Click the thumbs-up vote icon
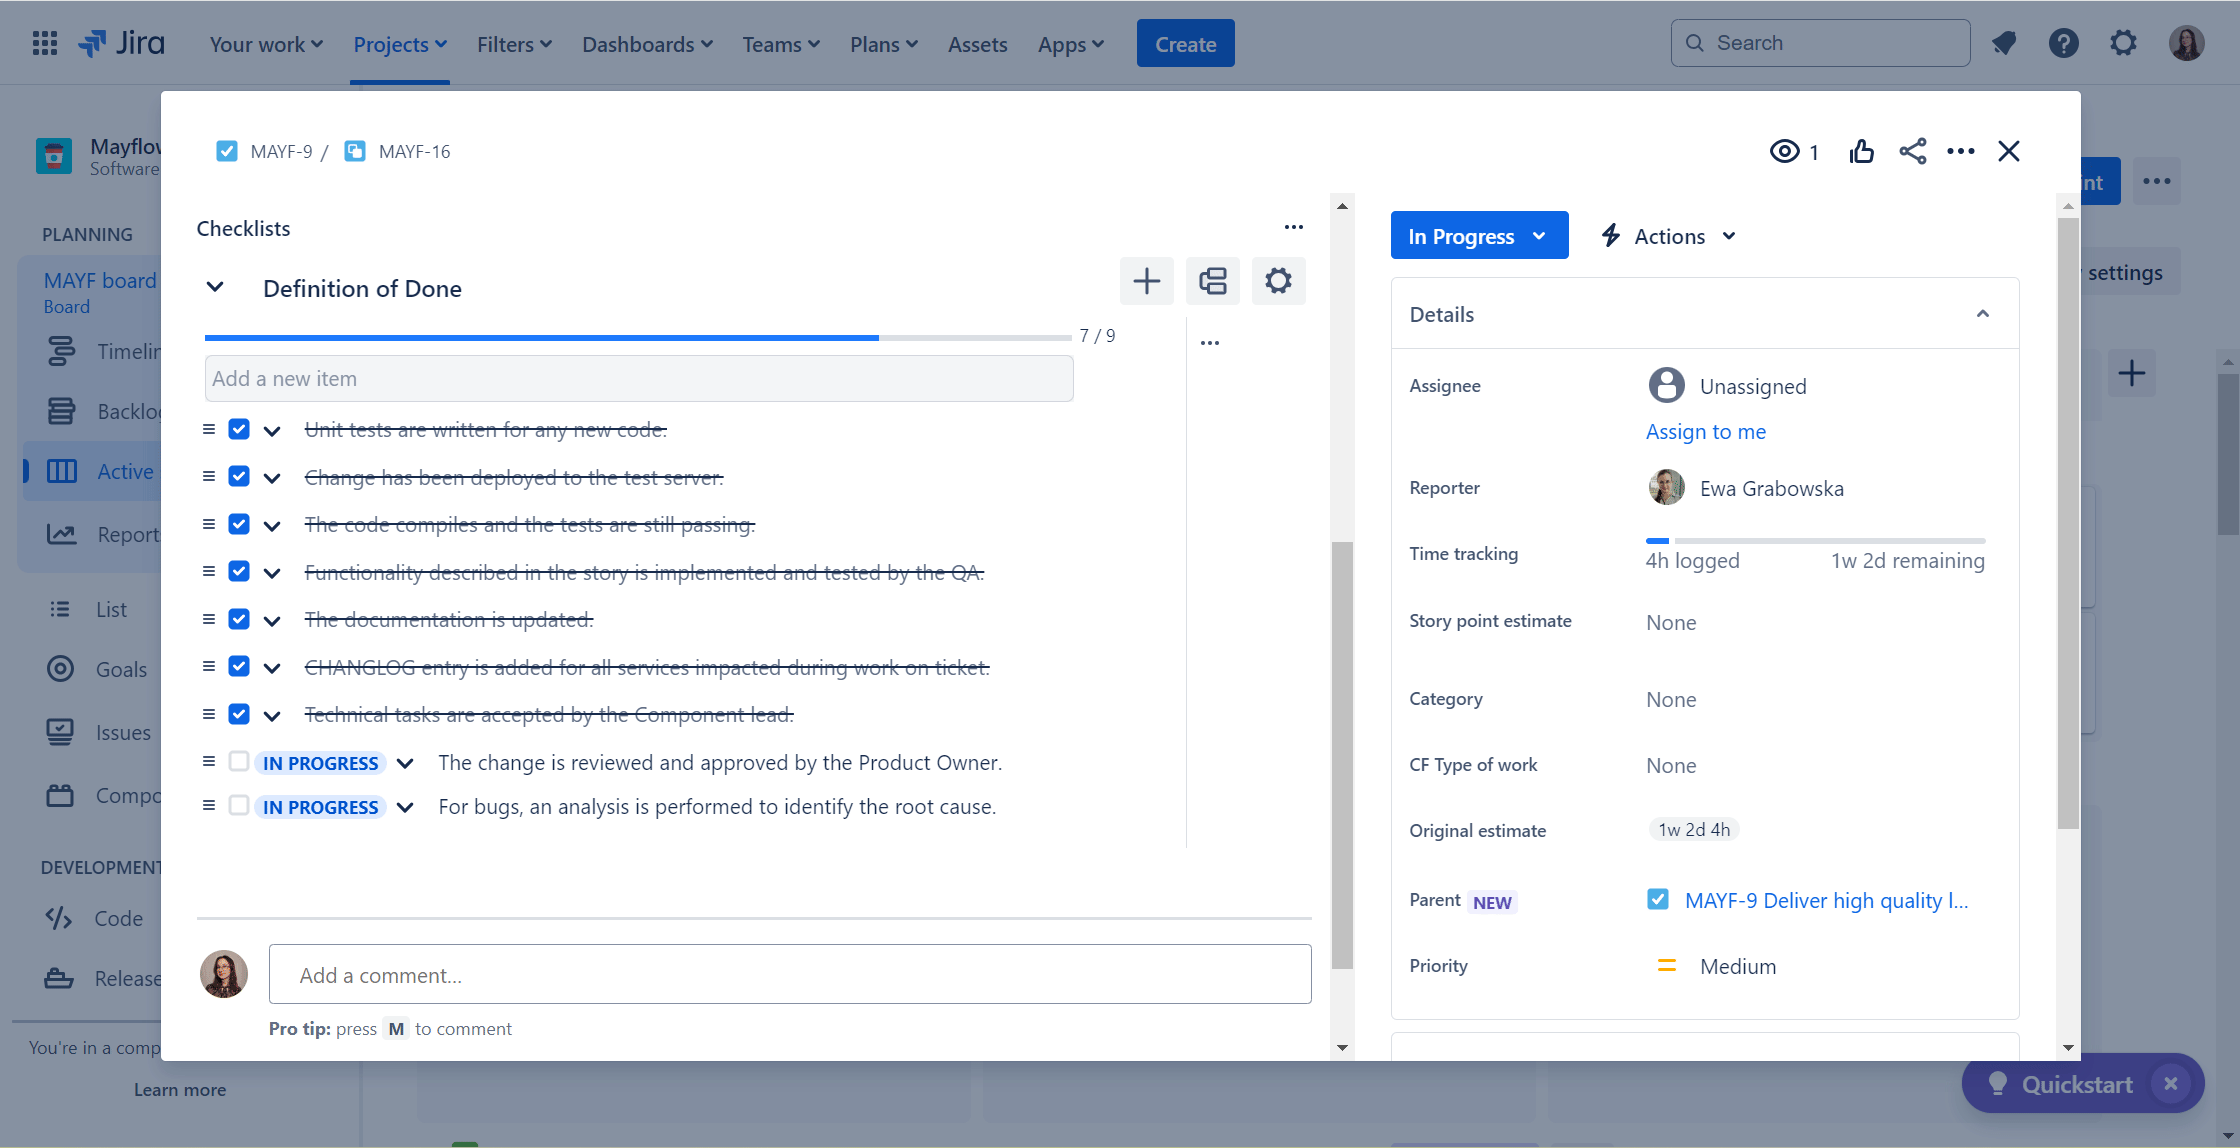 pyautogui.click(x=1861, y=151)
